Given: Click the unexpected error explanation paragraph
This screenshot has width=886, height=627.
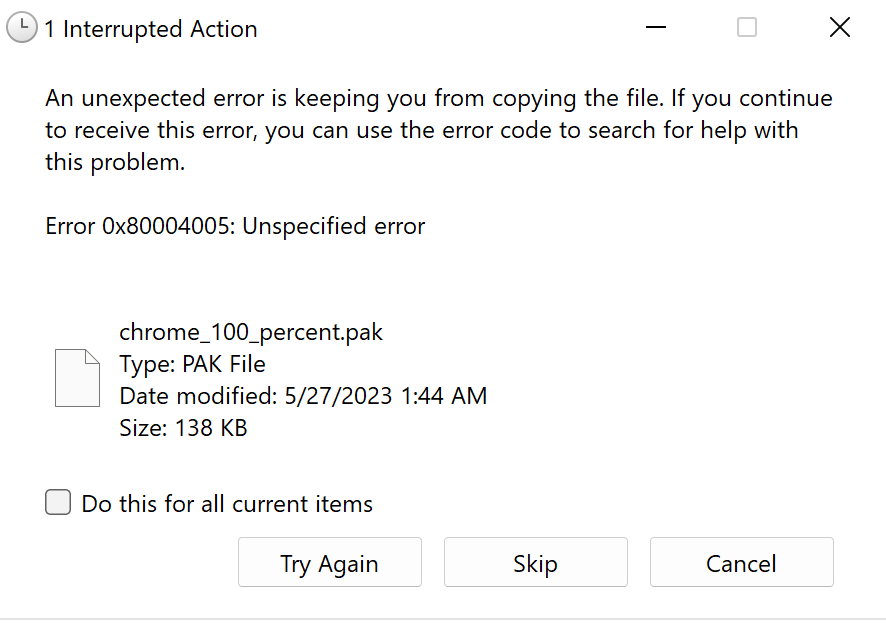Looking at the screenshot, I should pos(439,130).
